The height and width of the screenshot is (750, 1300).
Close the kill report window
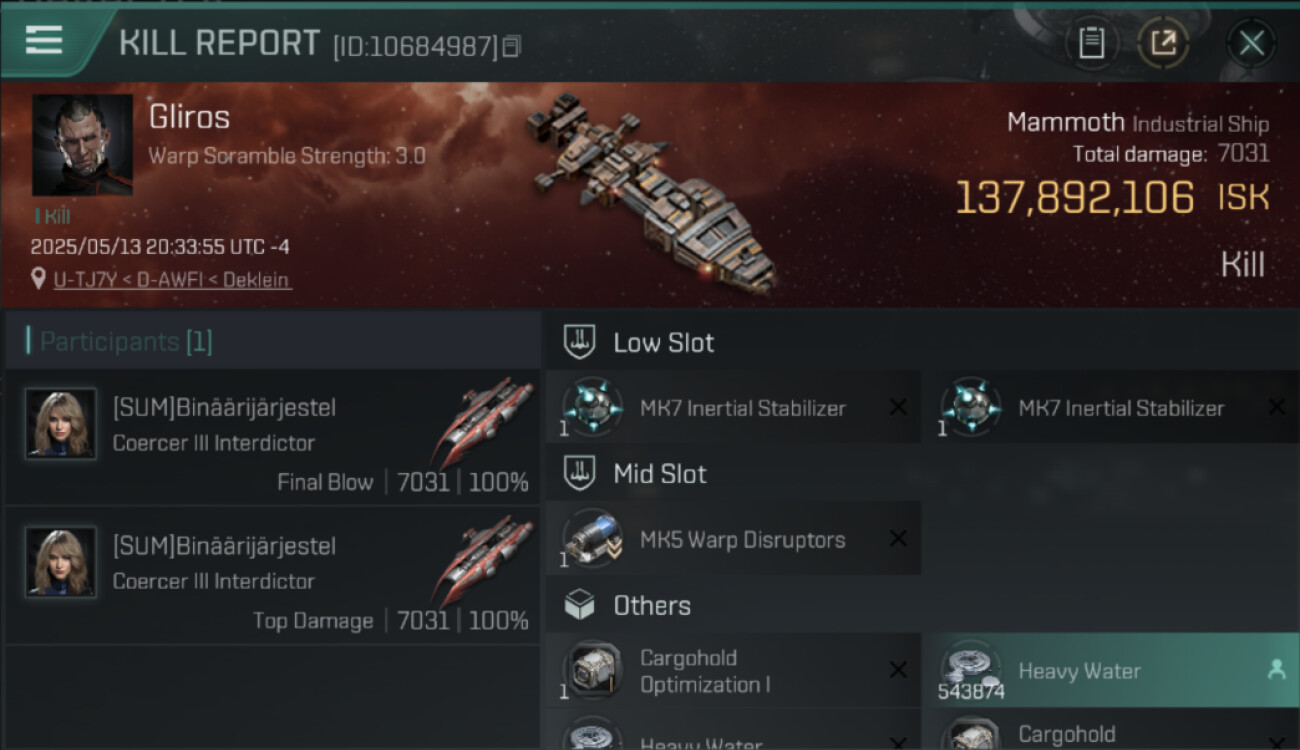(1251, 43)
